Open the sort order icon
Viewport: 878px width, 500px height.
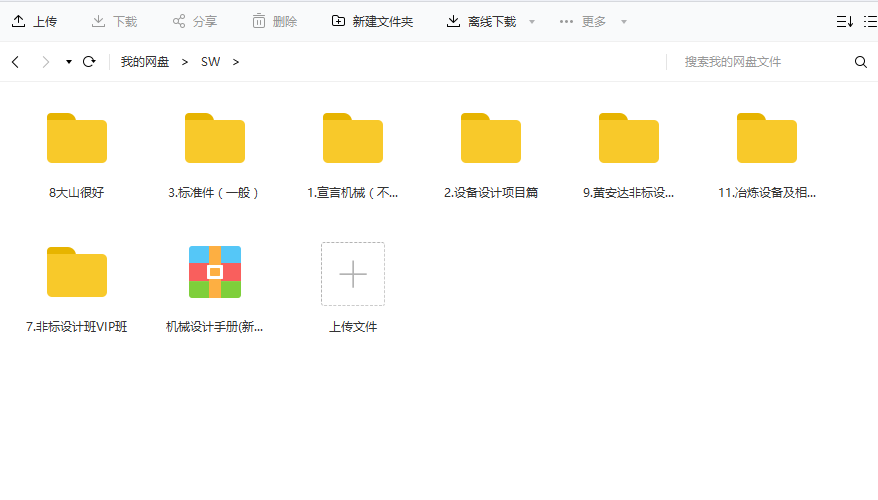tap(844, 21)
